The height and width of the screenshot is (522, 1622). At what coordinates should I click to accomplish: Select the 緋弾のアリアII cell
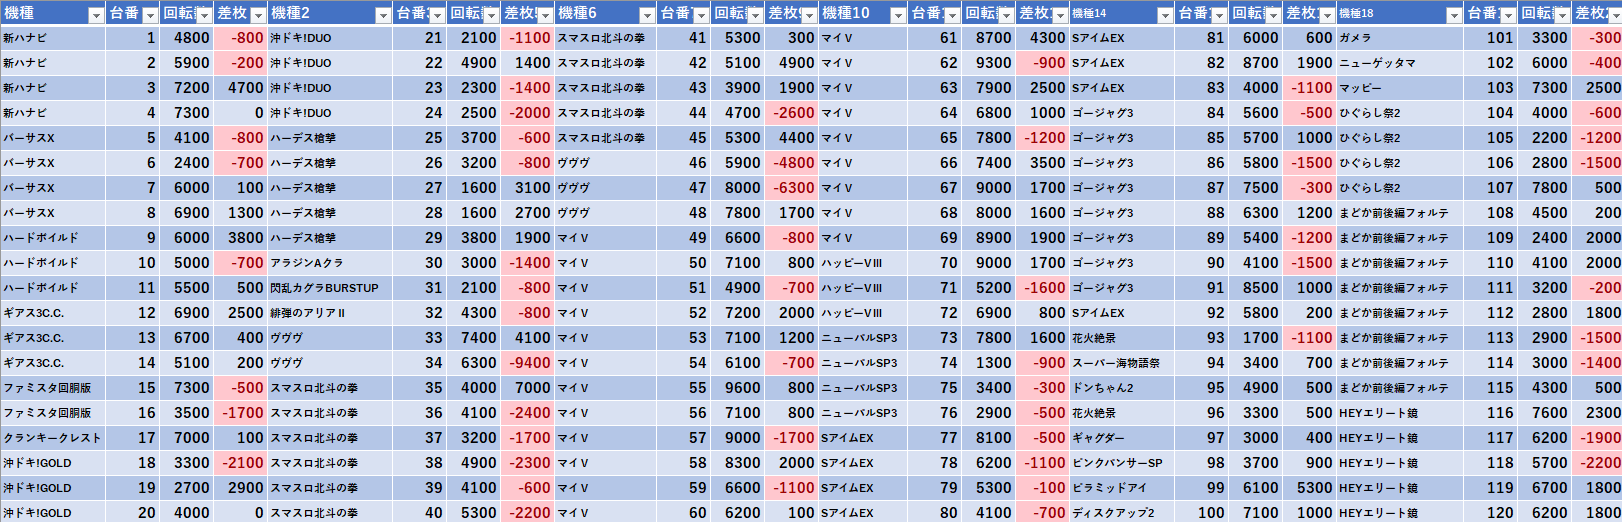coord(330,313)
